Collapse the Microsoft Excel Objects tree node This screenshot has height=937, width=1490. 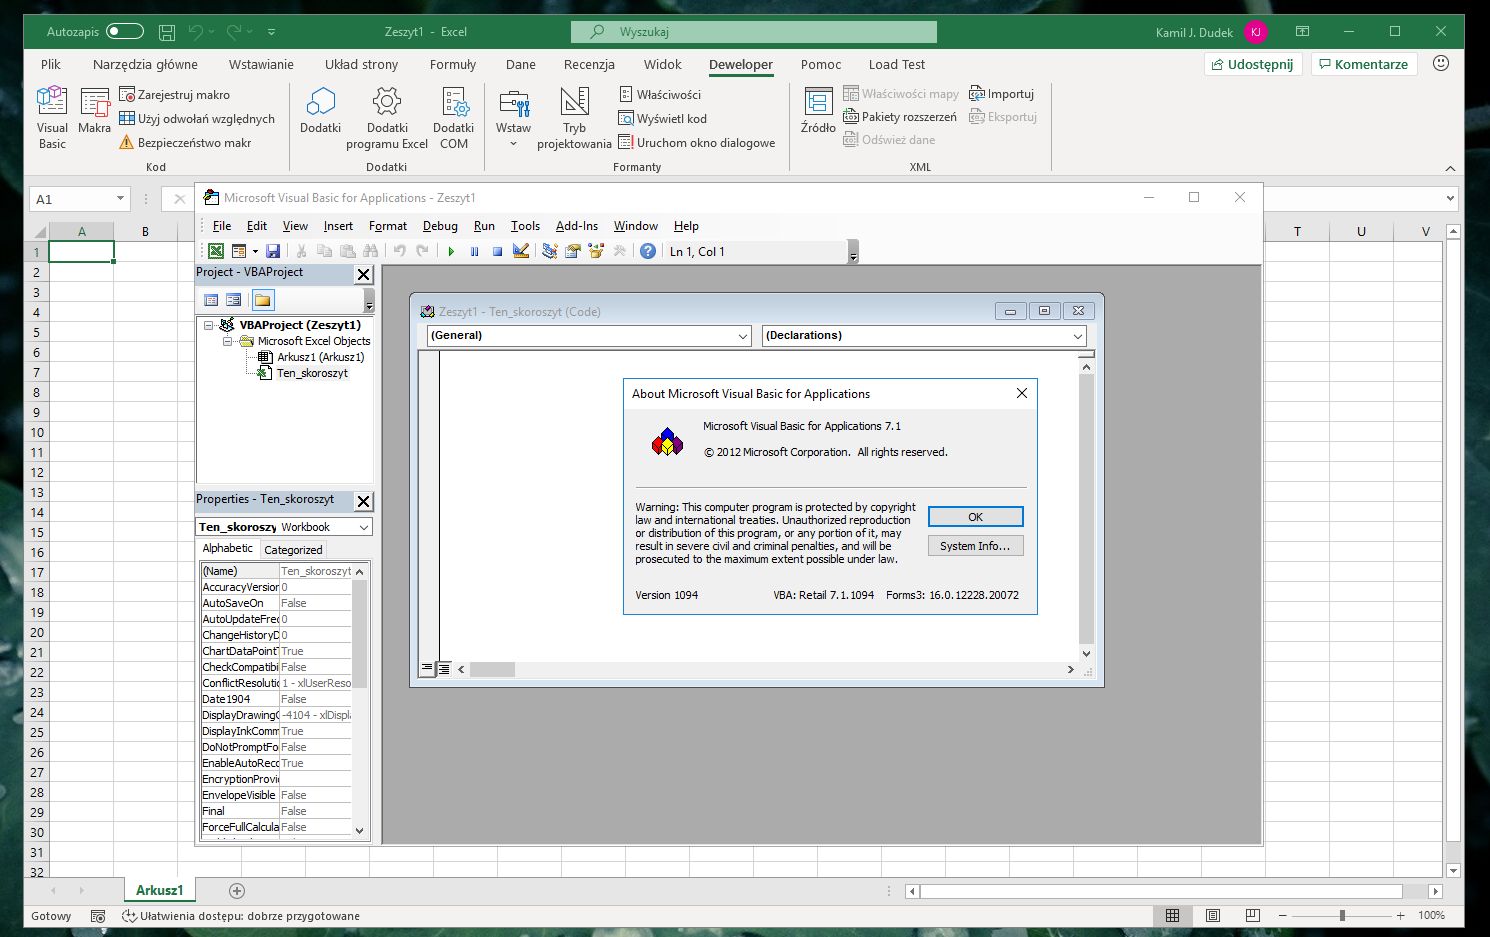[228, 341]
